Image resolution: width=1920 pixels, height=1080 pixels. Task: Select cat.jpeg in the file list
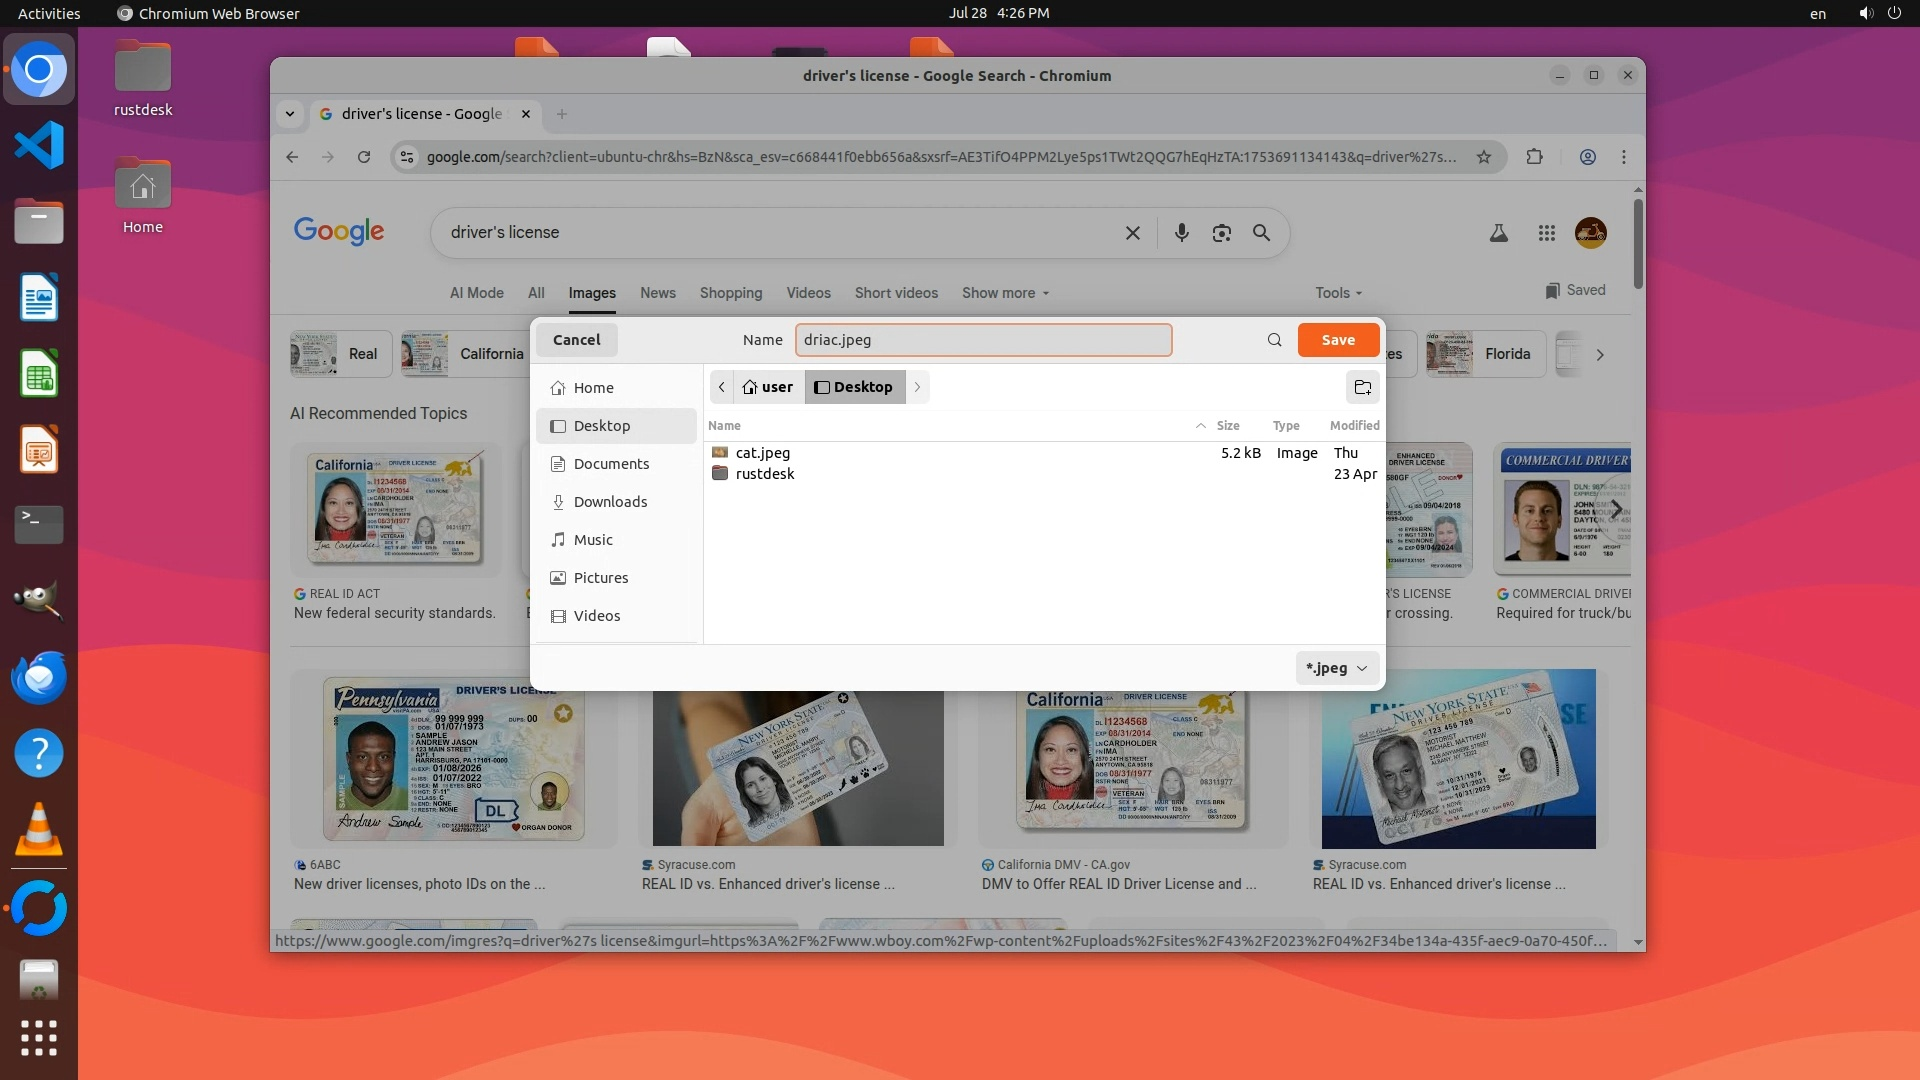point(763,453)
